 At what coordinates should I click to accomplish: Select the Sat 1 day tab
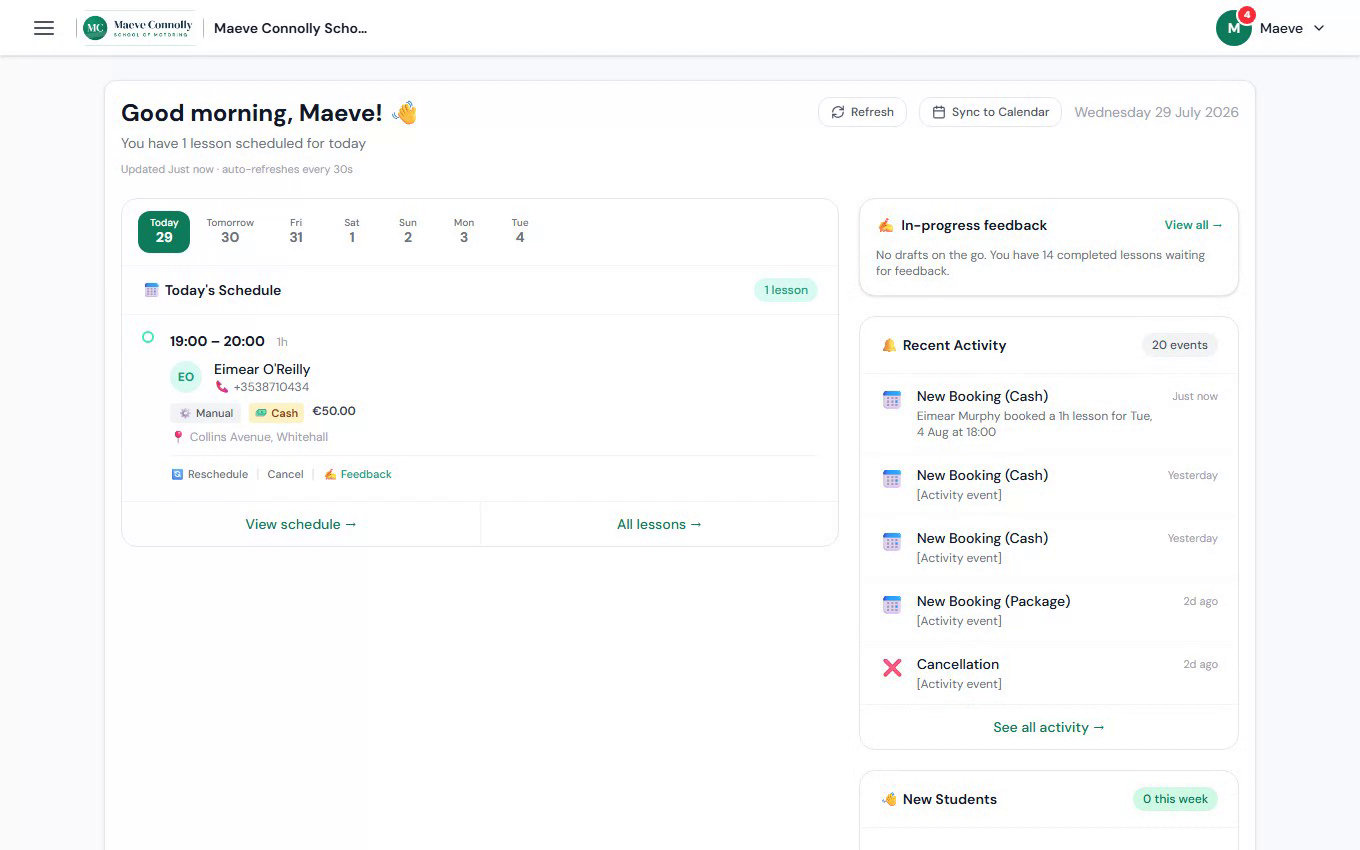352,231
